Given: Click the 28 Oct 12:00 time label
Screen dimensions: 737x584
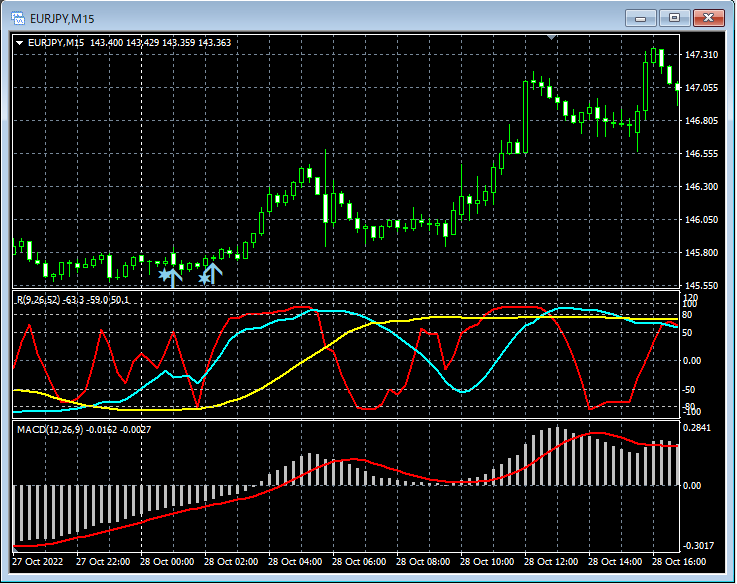Looking at the screenshot, I should (x=553, y=562).
